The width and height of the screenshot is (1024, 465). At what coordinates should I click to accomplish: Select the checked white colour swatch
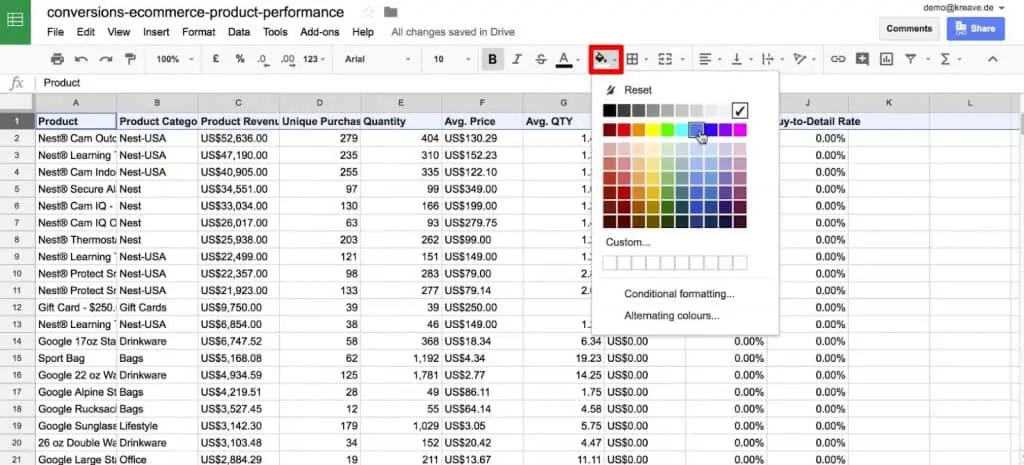[739, 111]
